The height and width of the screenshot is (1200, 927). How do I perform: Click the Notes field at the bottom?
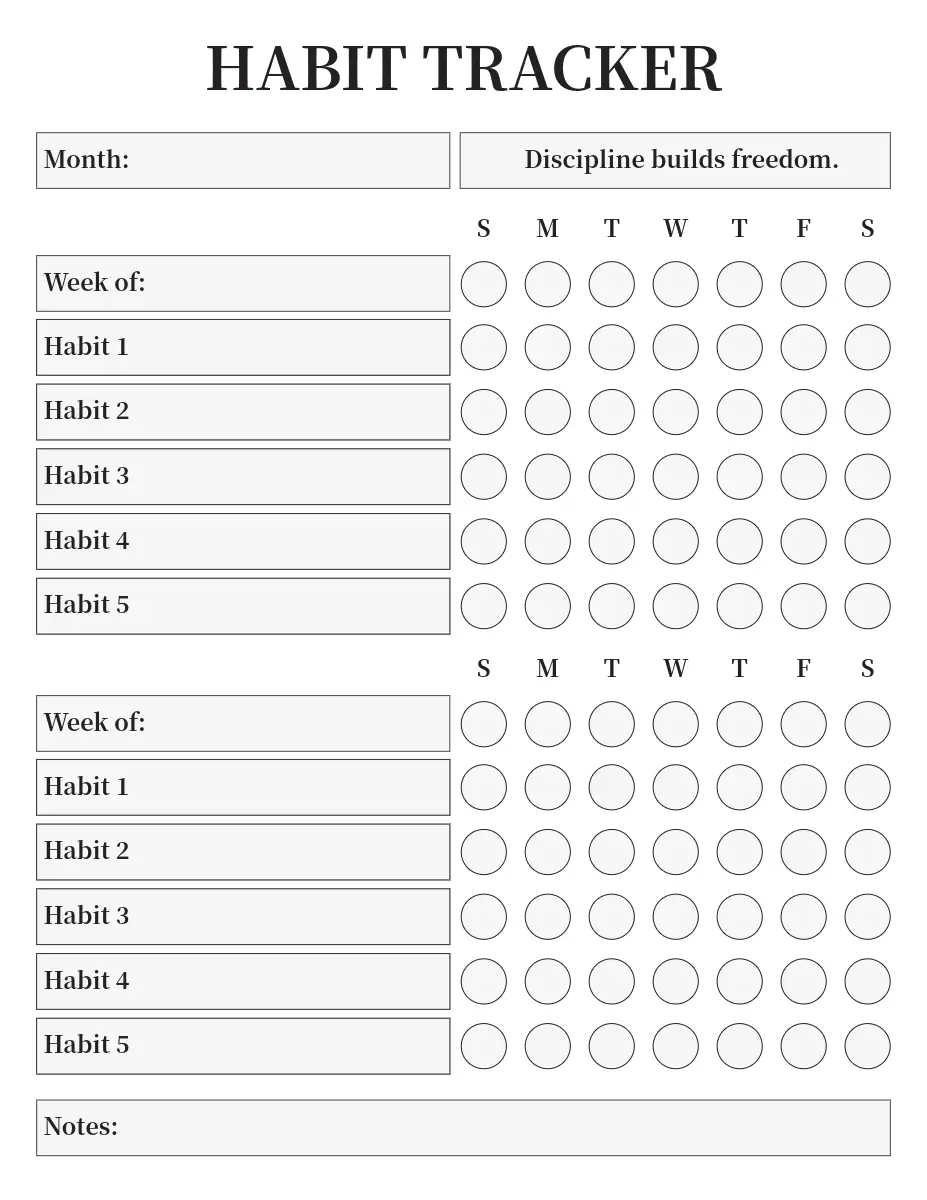463,1127
